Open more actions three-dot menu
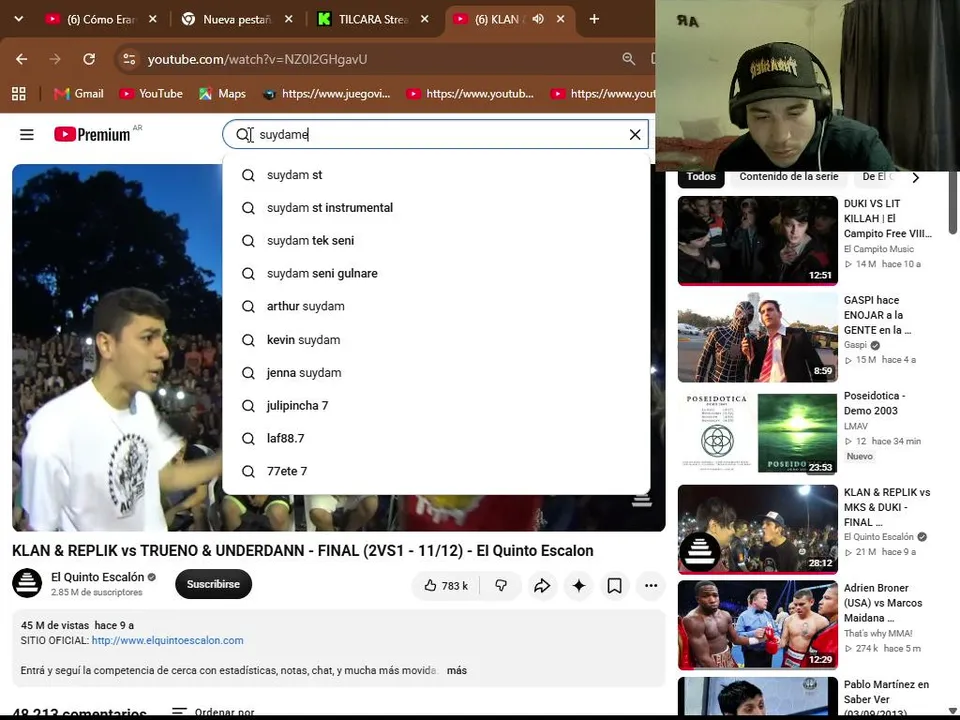 pos(651,586)
